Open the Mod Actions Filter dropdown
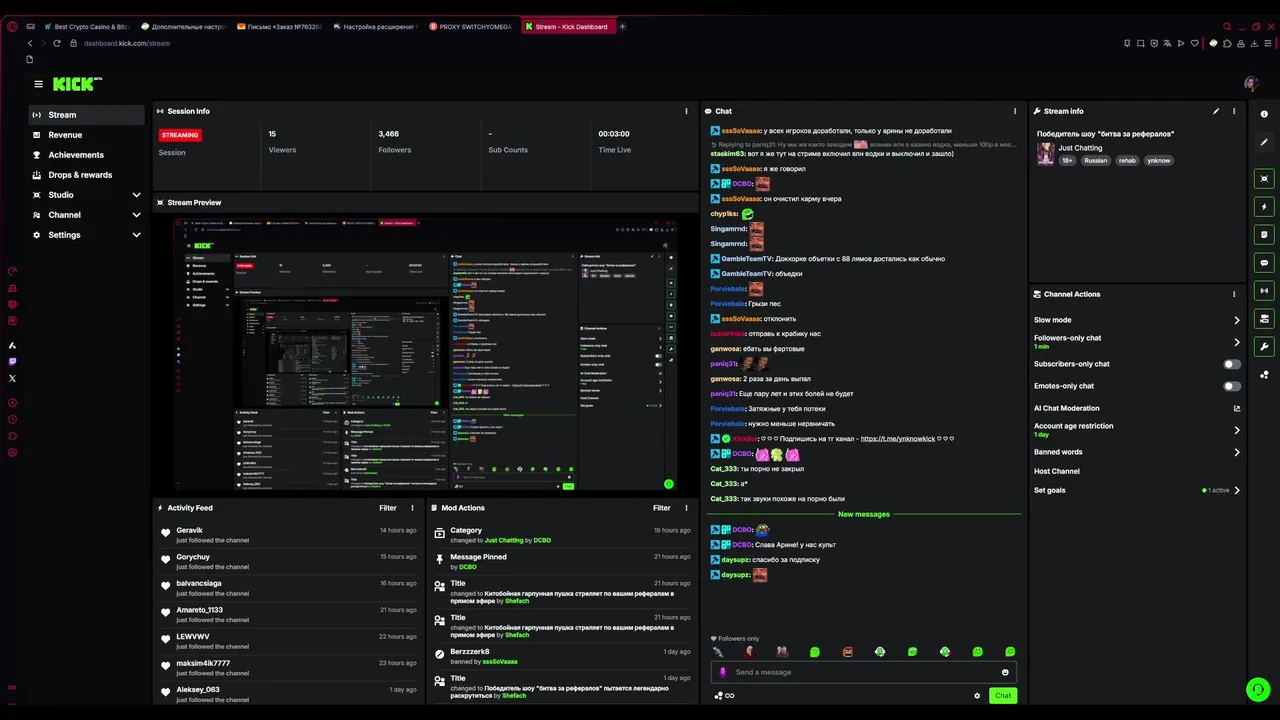 point(661,508)
